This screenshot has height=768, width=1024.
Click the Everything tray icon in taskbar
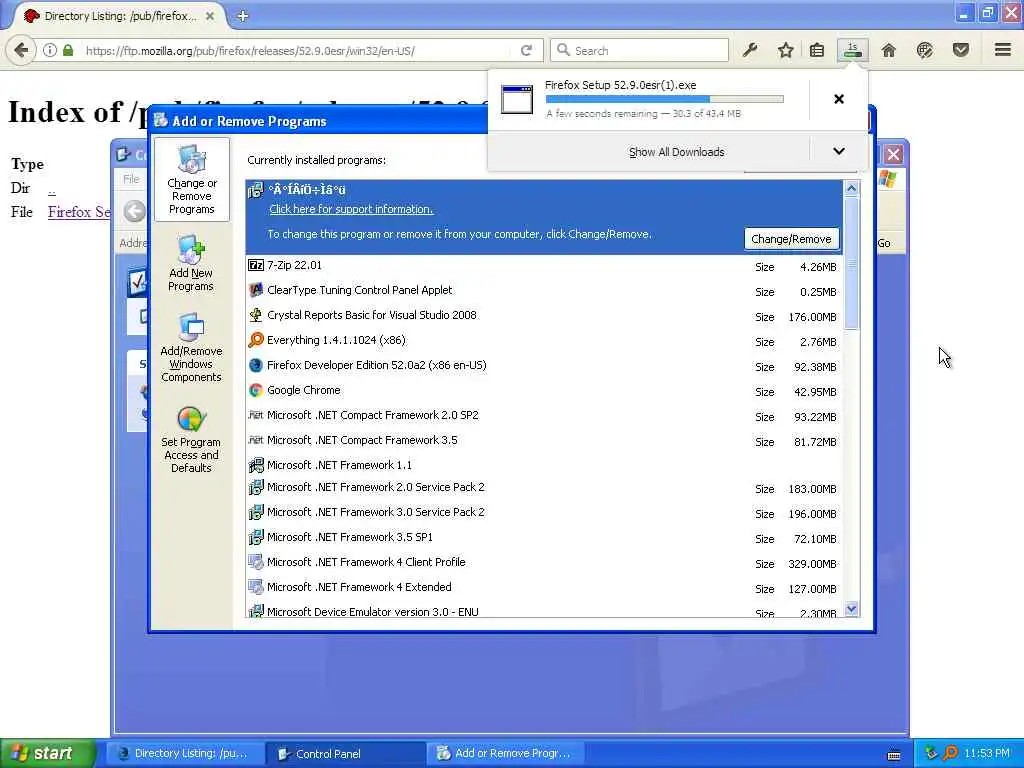951,754
